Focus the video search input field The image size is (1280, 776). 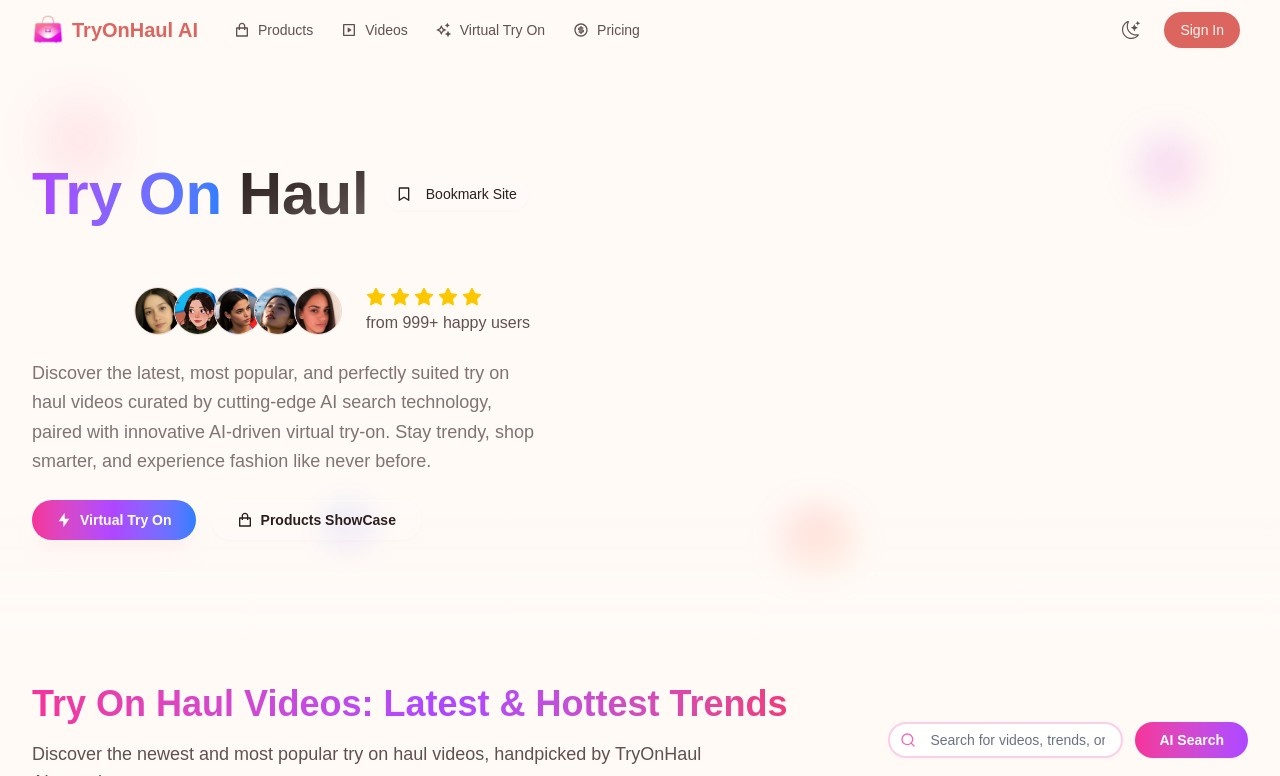[1005, 740]
